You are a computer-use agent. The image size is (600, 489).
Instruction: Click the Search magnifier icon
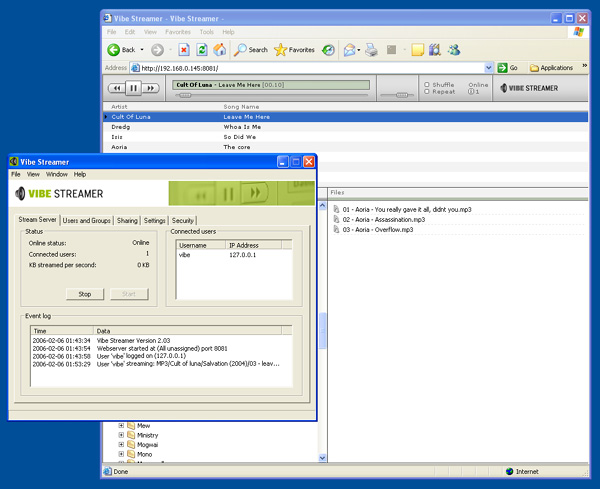tap(242, 49)
